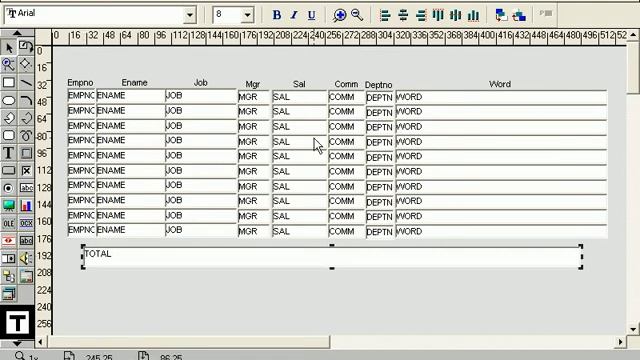Pick the Polyline tool
Image resolution: width=640 pixels, height=360 pixels.
(x=26, y=118)
